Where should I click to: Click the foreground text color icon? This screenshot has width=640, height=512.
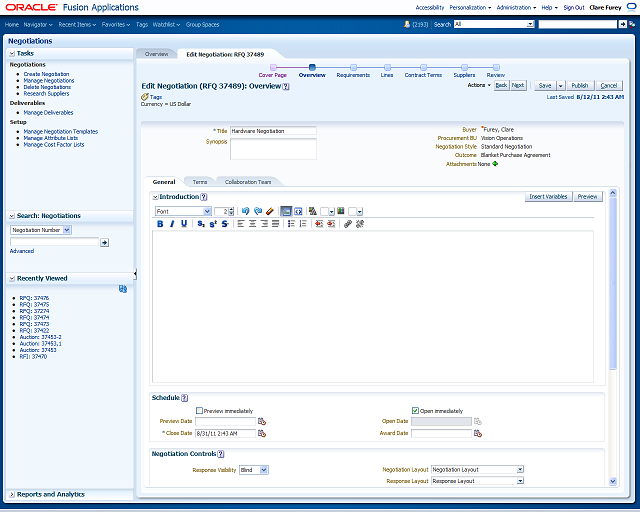(x=313, y=211)
